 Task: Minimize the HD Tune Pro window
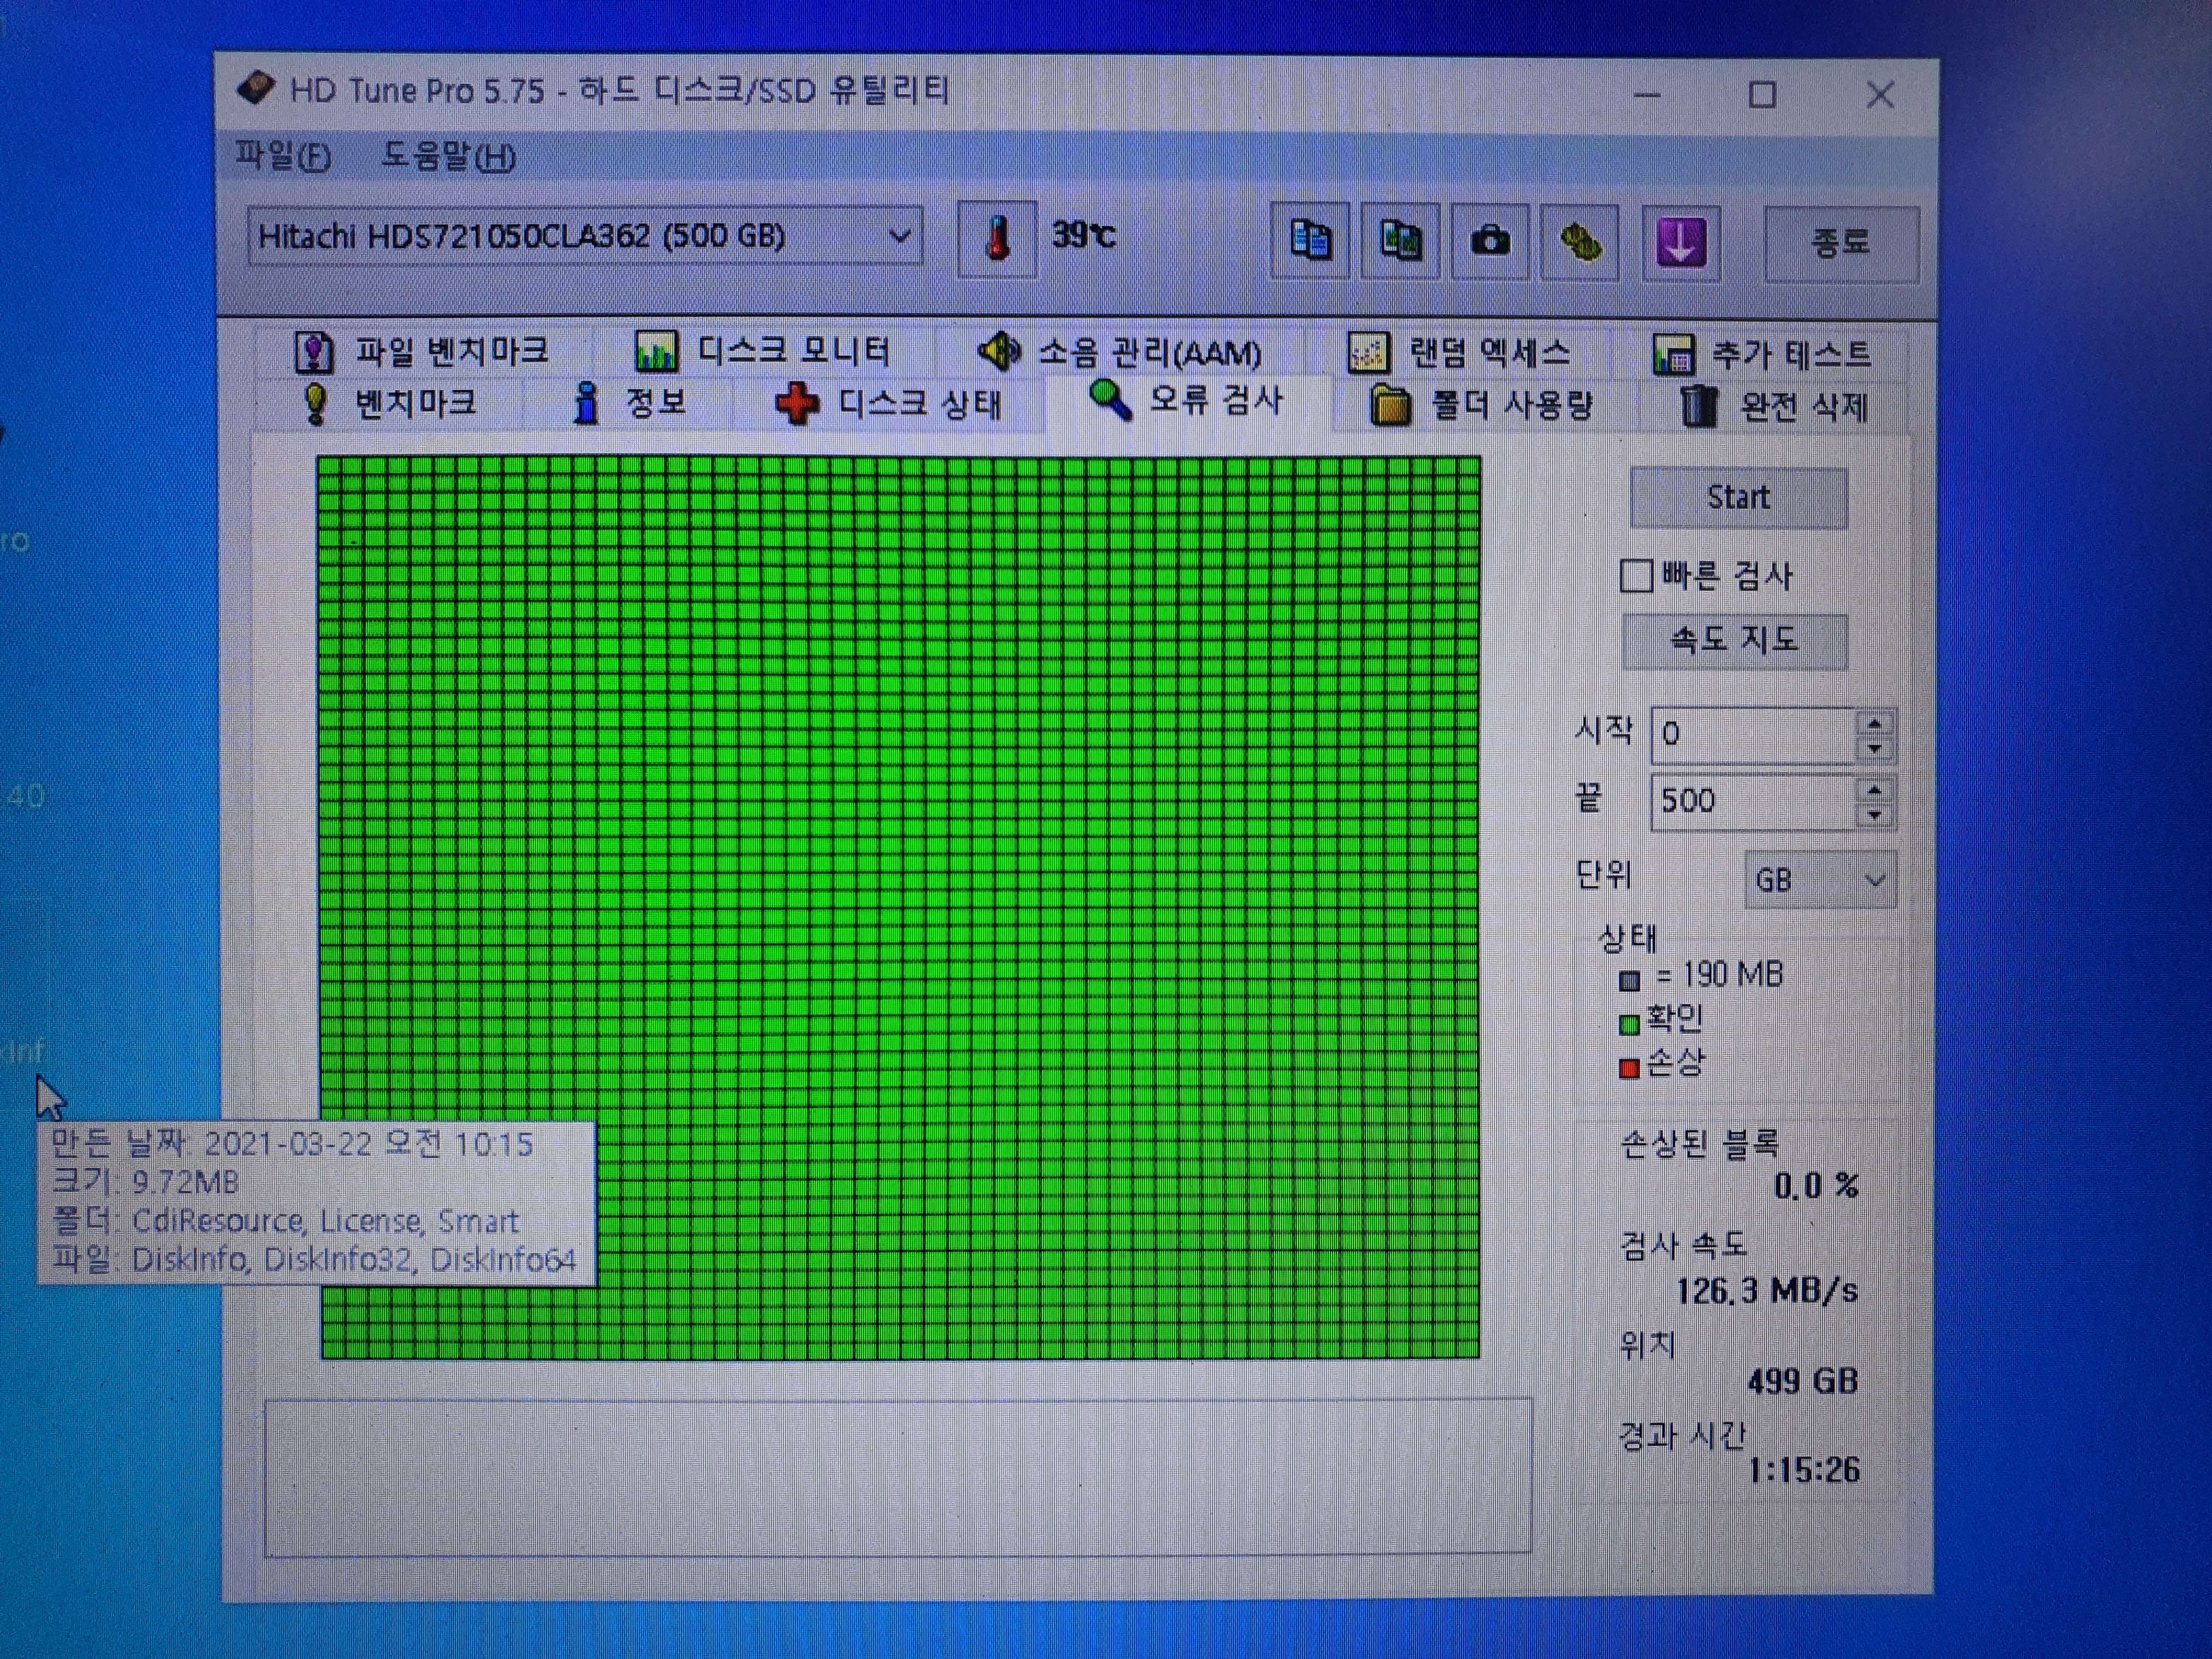1647,96
